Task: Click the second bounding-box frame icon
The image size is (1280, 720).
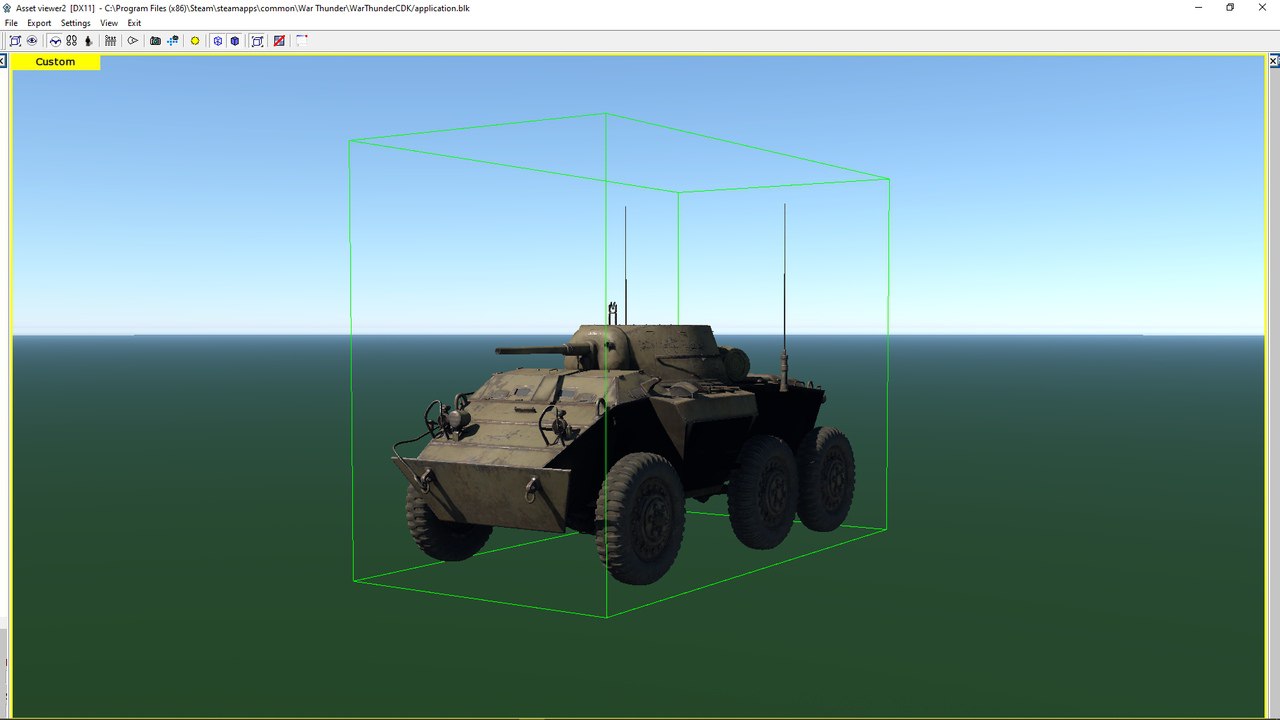Action: [257, 41]
